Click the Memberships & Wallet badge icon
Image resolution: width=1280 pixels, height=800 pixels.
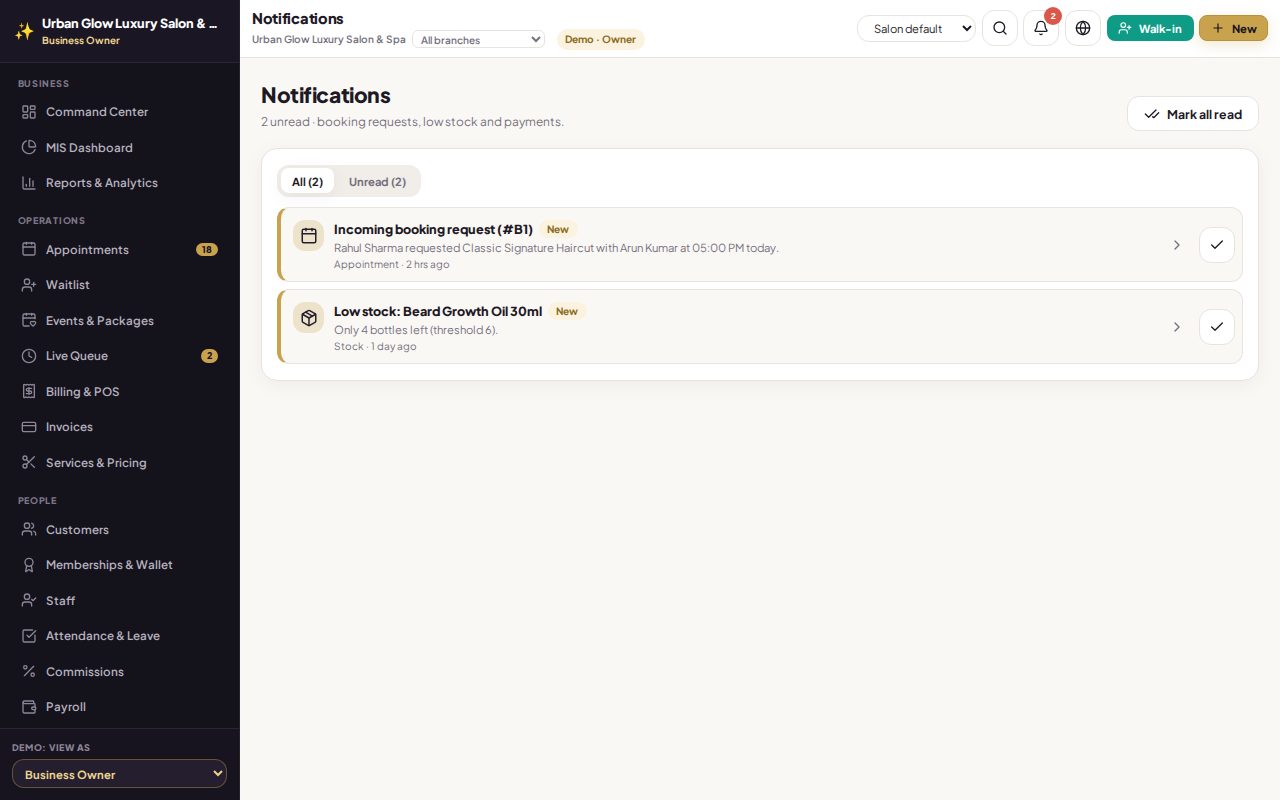pos(29,565)
